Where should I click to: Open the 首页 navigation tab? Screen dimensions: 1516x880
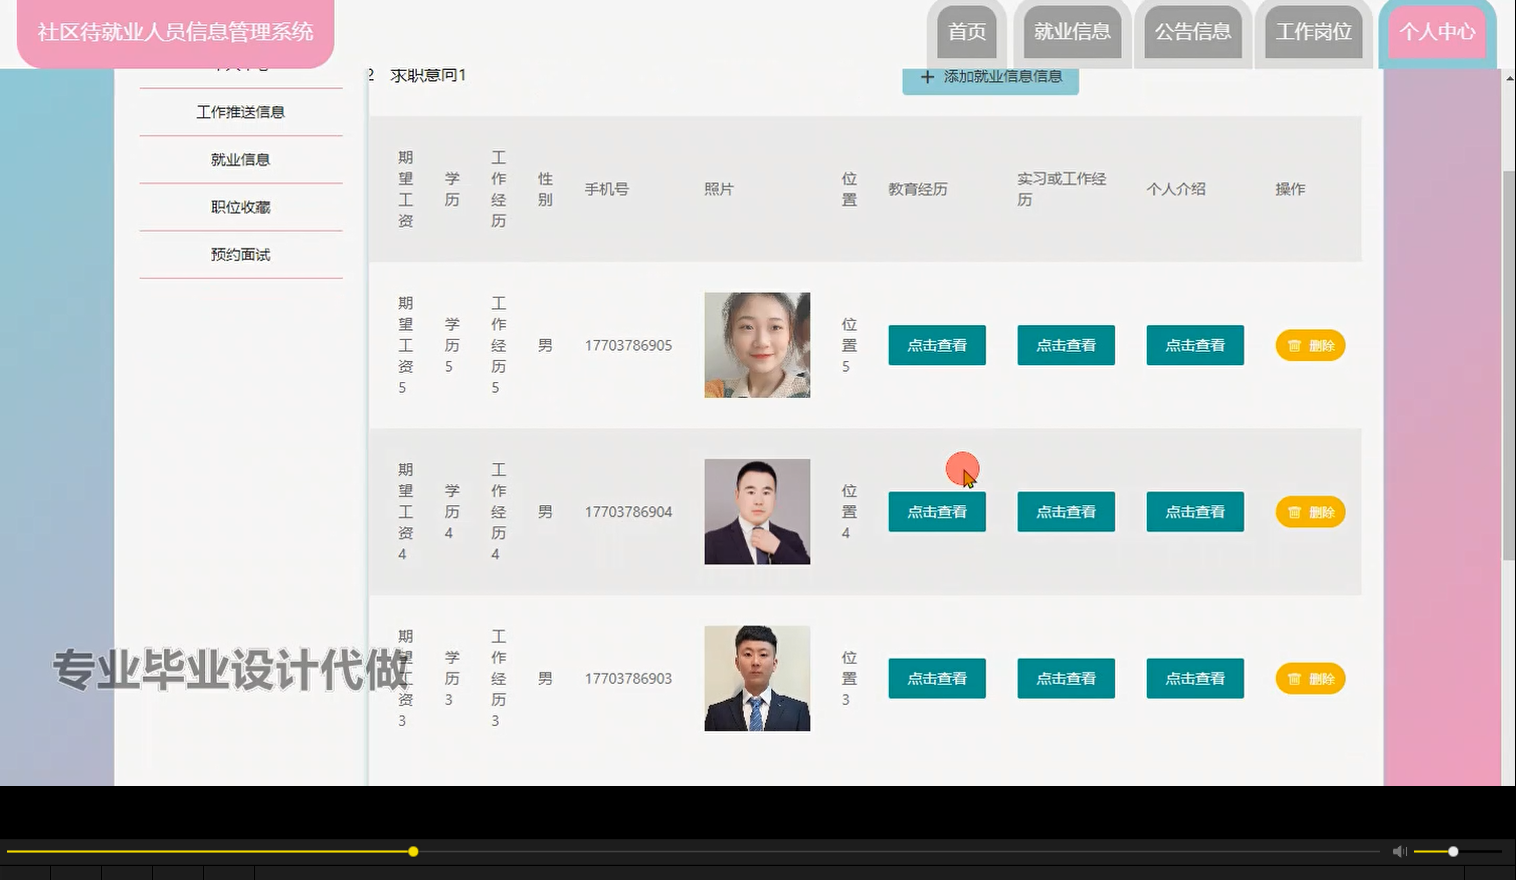tap(965, 31)
